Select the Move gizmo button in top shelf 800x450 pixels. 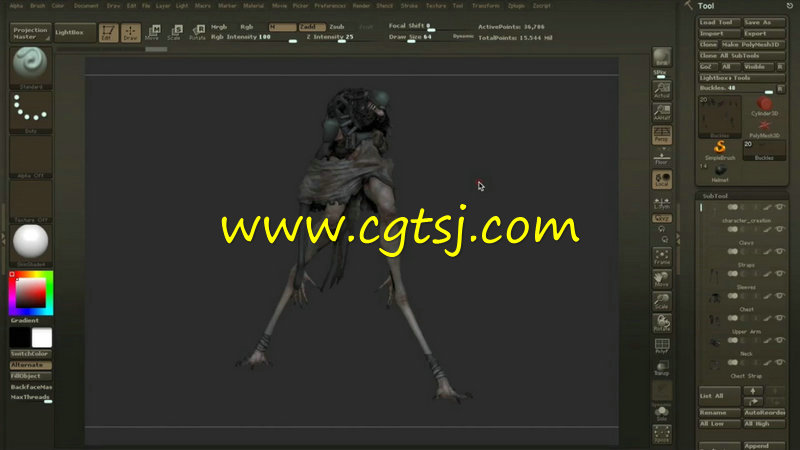(x=152, y=33)
